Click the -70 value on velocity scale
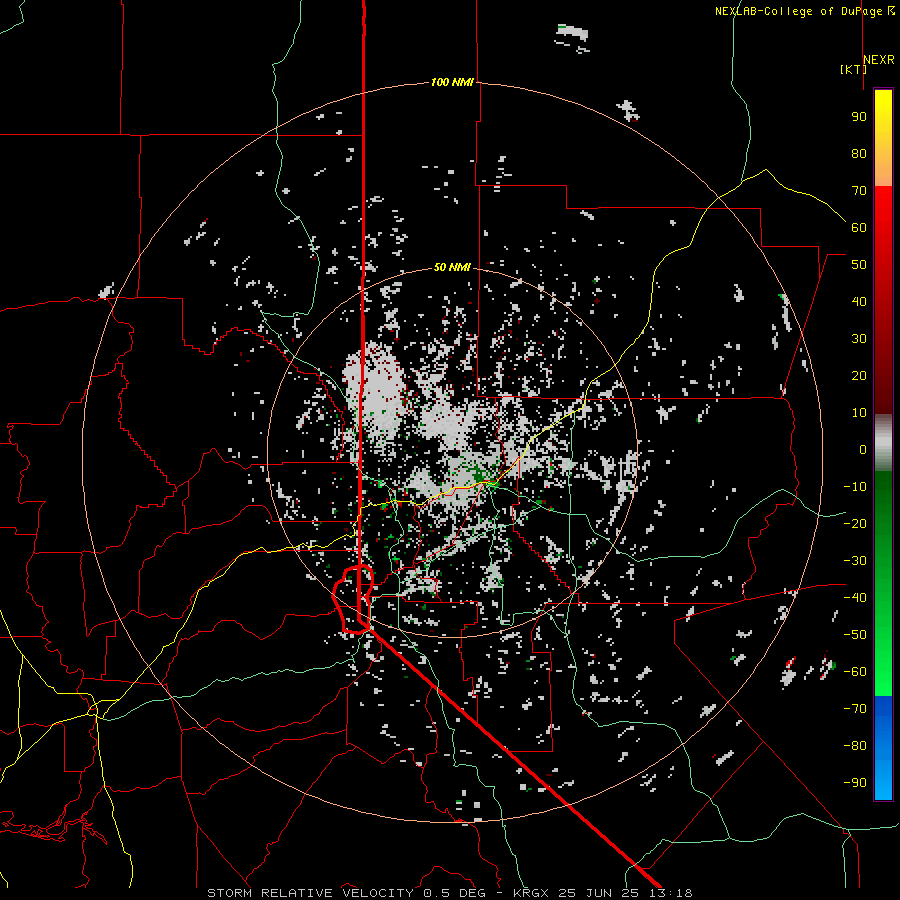 pos(855,709)
